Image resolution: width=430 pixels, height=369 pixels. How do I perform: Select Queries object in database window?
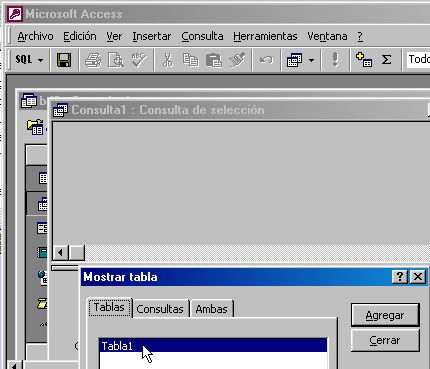coord(43,204)
